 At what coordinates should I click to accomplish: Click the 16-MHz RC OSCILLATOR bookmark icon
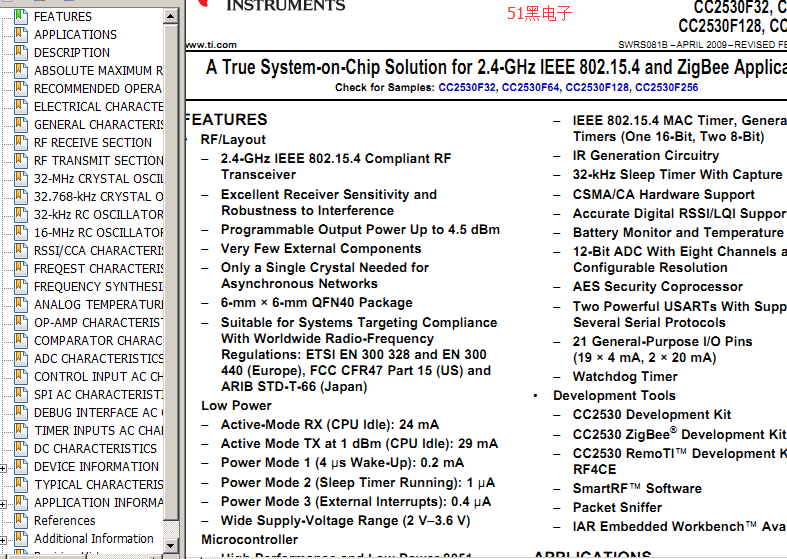click(x=21, y=233)
